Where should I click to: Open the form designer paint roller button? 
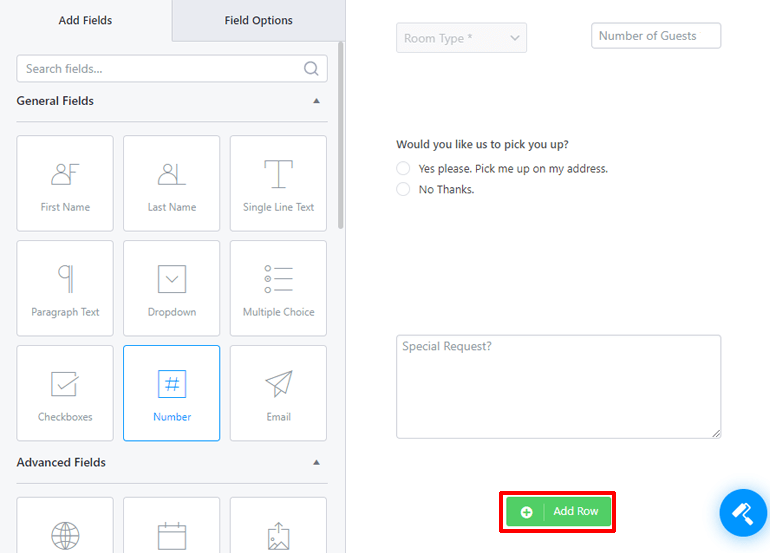743,513
